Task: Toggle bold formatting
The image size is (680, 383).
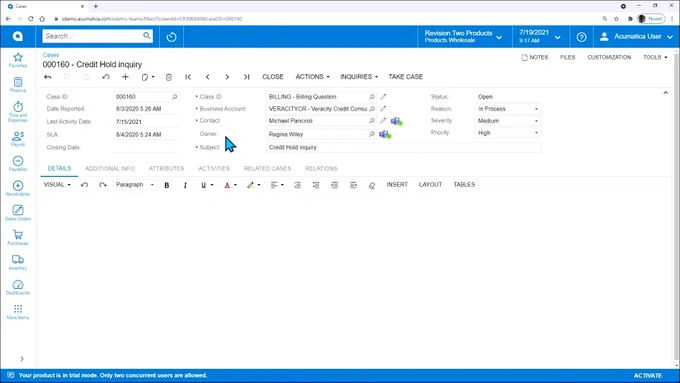Action: (x=167, y=185)
